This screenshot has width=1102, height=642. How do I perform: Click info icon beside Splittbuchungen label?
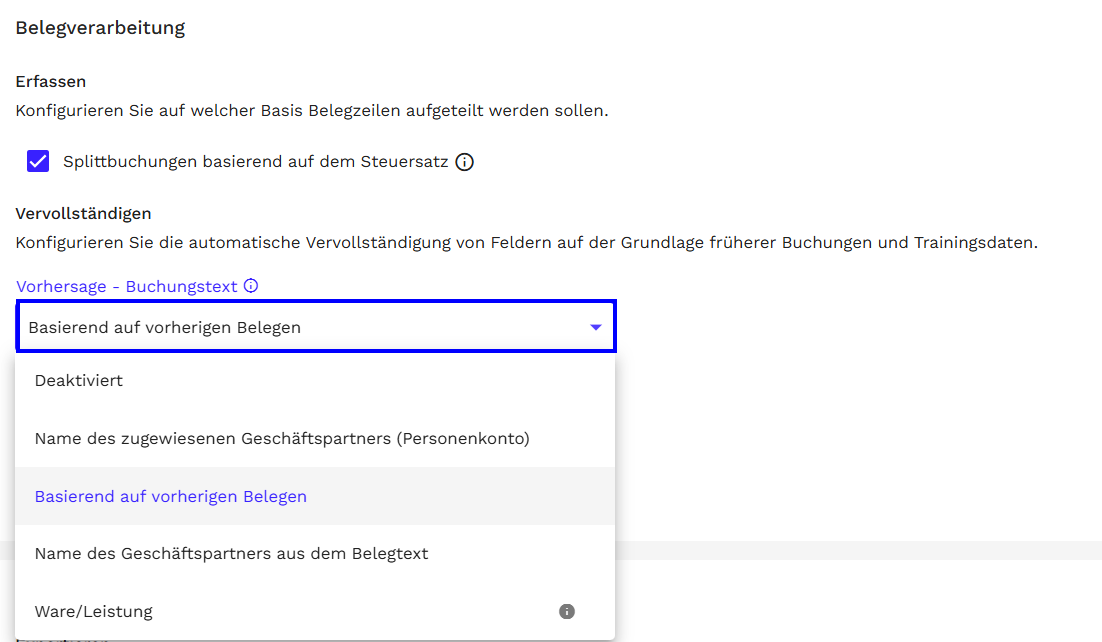[464, 162]
